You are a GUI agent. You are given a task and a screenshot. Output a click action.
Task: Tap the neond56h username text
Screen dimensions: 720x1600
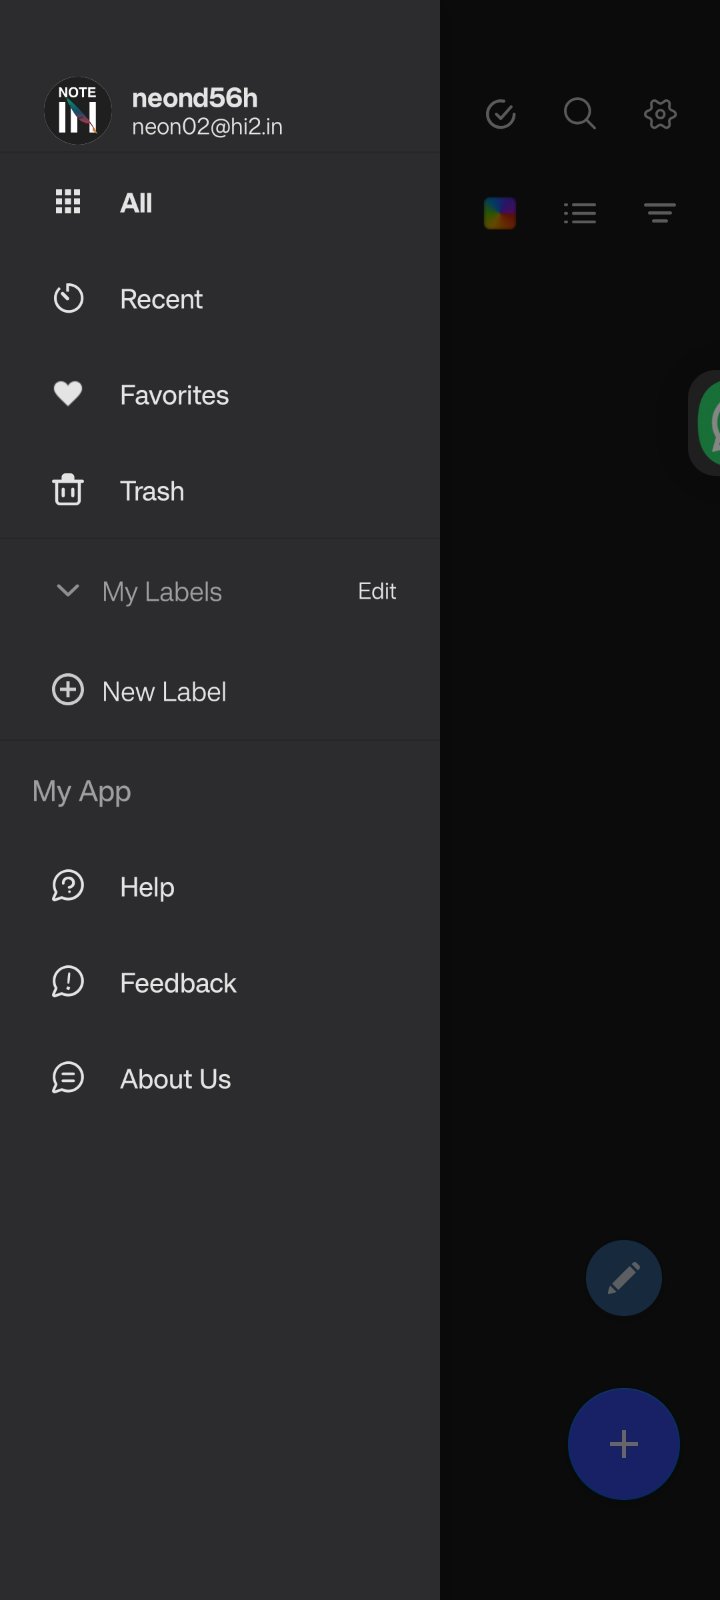click(x=195, y=98)
